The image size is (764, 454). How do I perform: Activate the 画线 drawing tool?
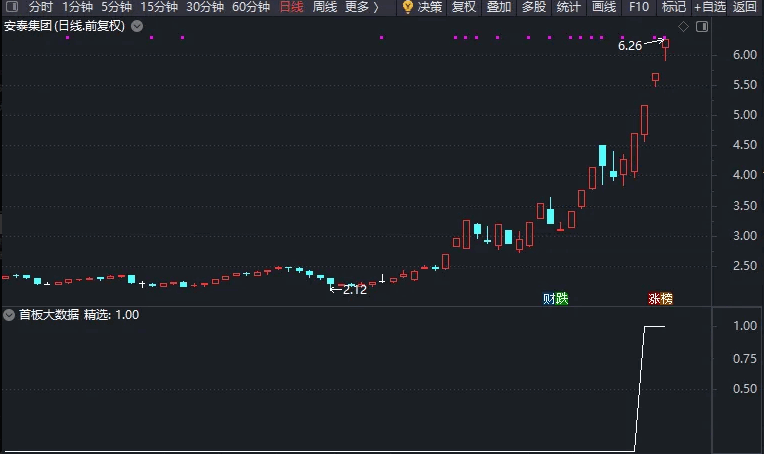tap(604, 7)
